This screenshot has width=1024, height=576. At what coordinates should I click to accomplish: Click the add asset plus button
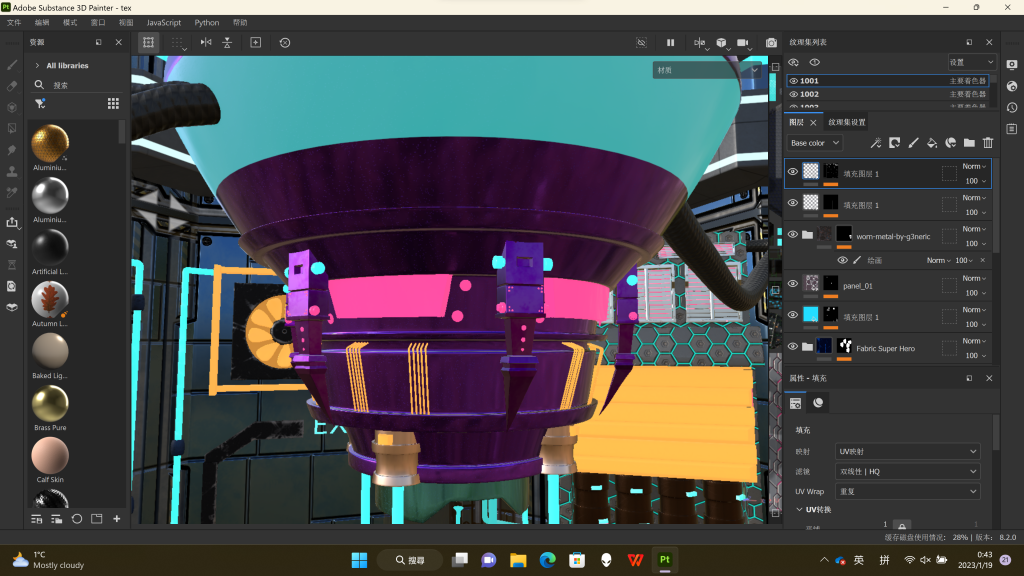pyautogui.click(x=116, y=519)
